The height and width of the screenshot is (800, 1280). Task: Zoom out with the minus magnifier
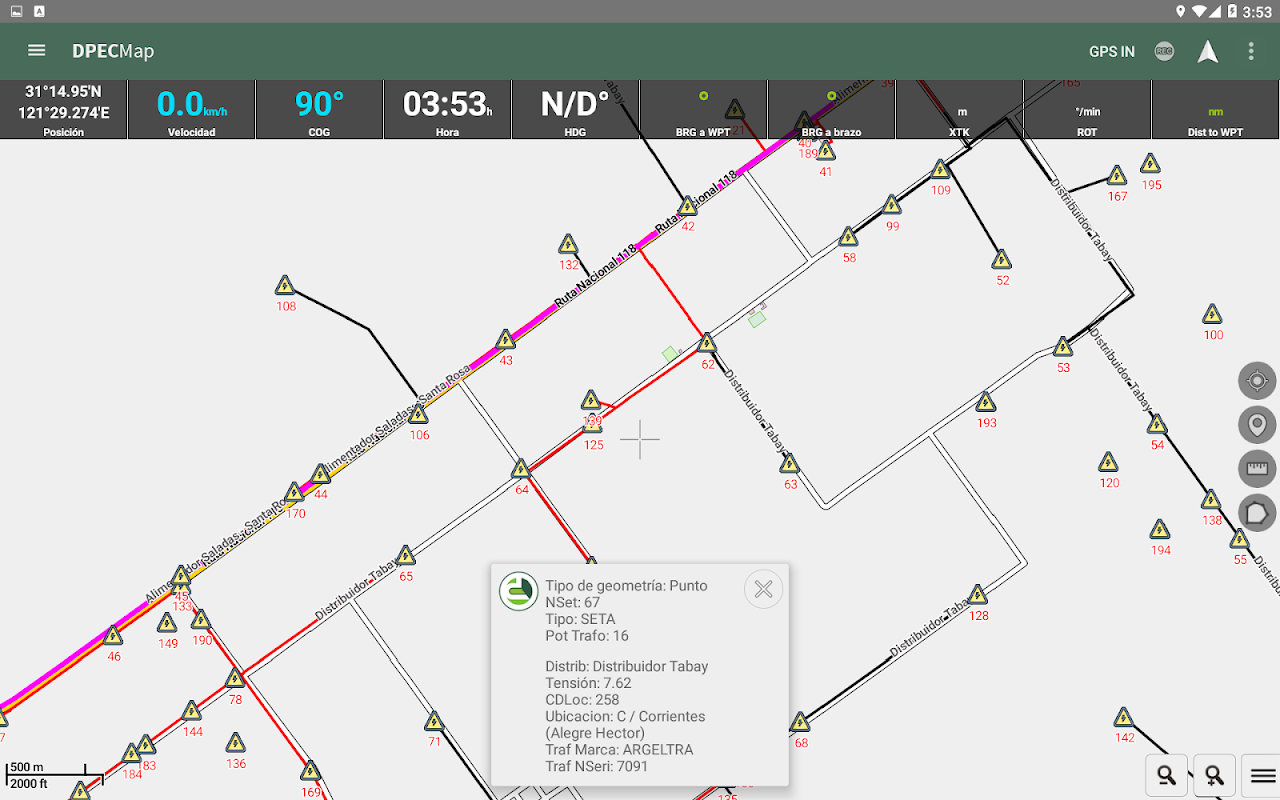pos(1166,775)
